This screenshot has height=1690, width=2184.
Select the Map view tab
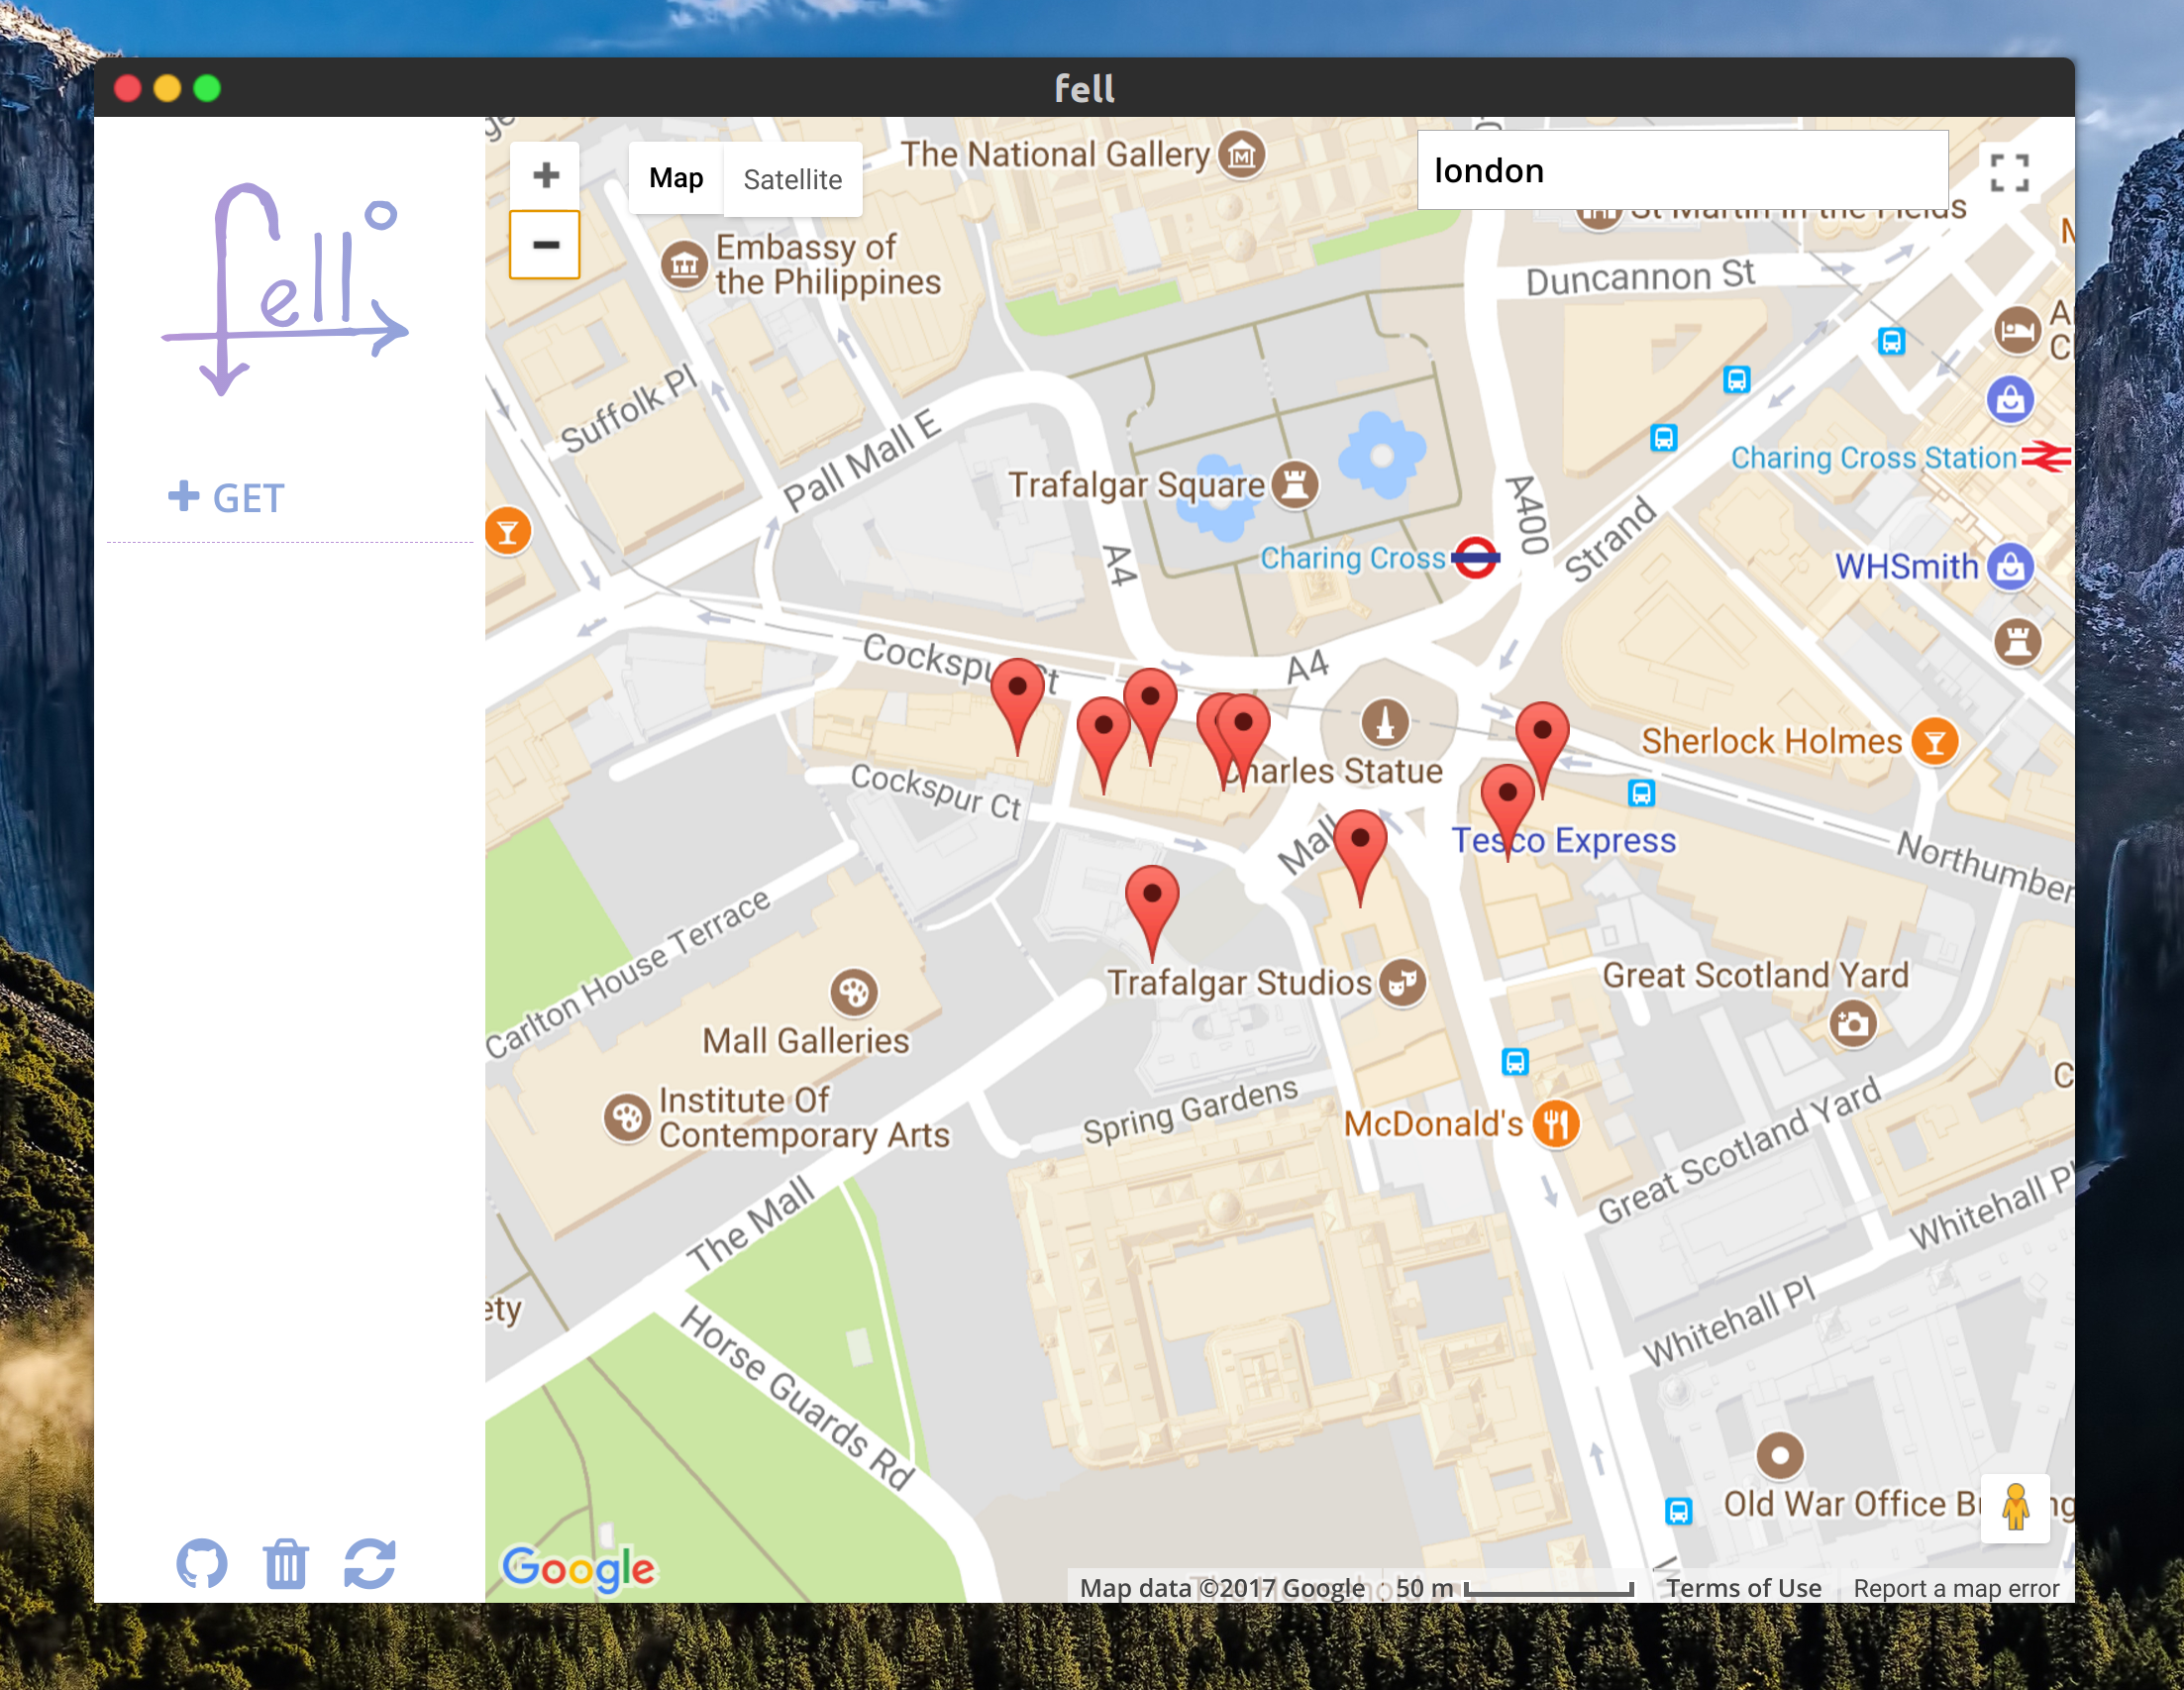[676, 178]
